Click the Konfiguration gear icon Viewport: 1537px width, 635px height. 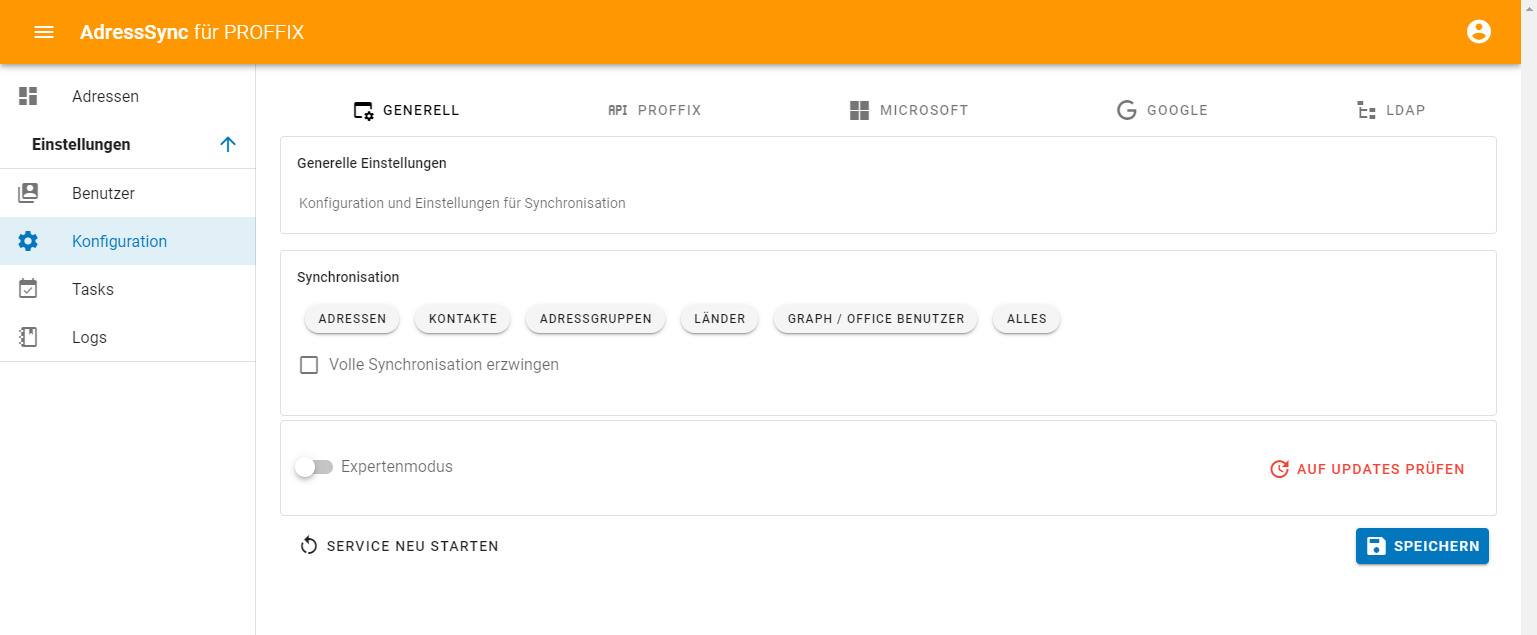pyautogui.click(x=28, y=241)
